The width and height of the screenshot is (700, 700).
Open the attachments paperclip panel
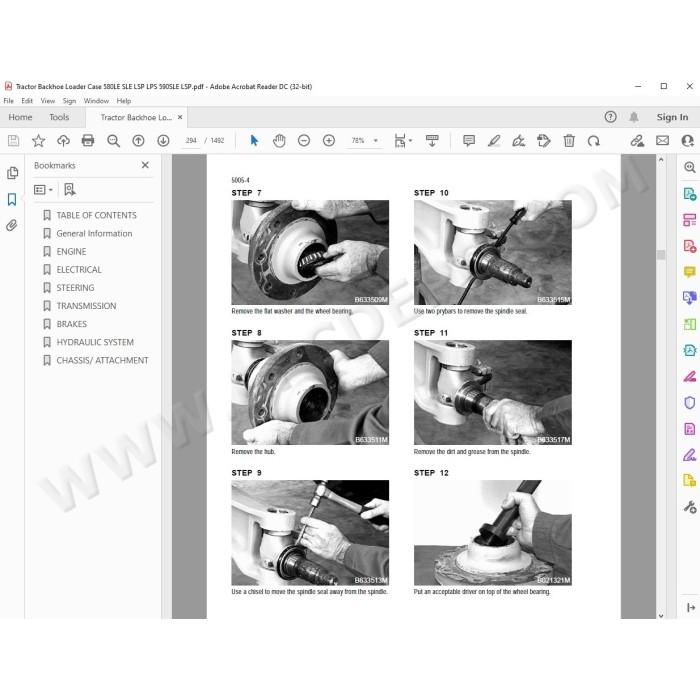pos(12,225)
